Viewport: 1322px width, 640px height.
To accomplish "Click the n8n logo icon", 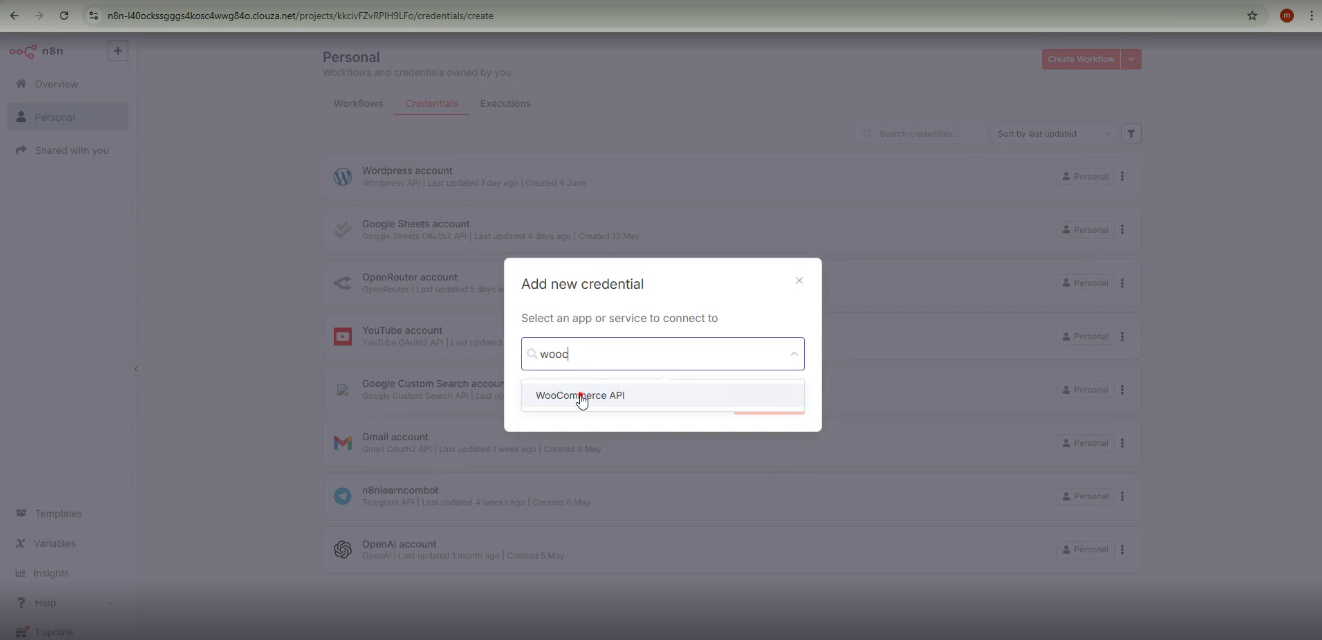I will point(23,51).
